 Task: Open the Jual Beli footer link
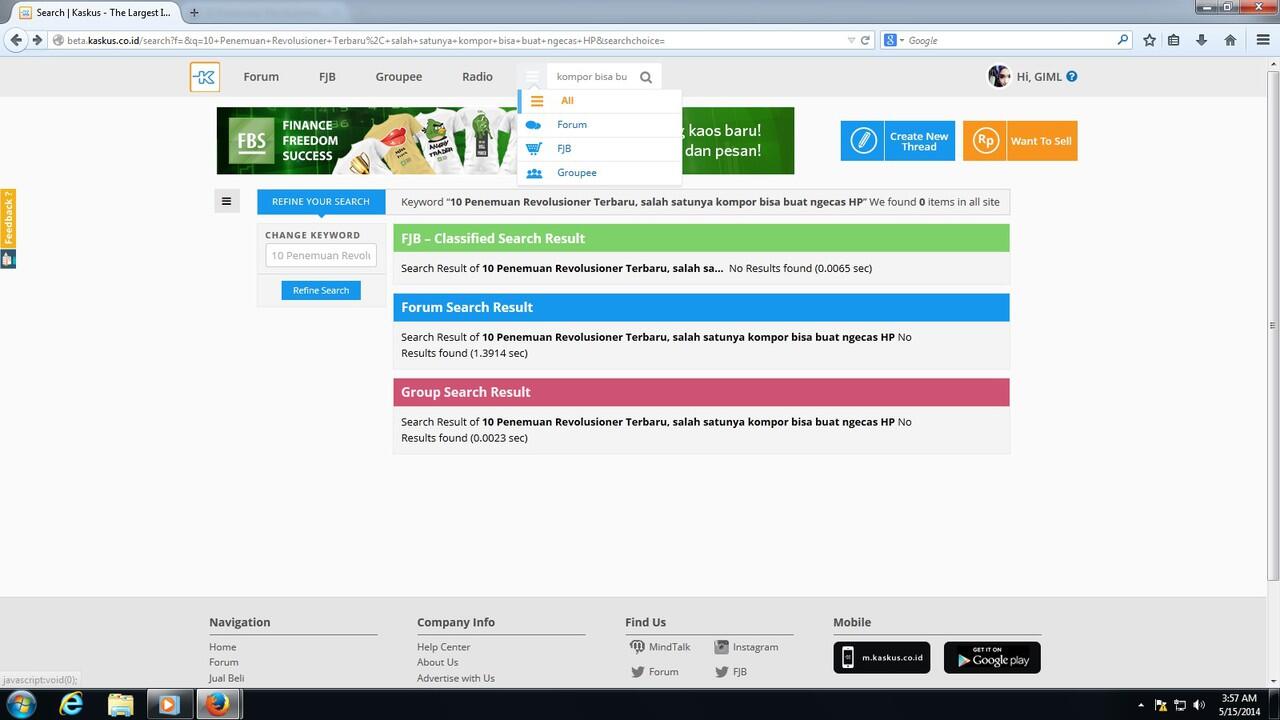pyautogui.click(x=227, y=678)
